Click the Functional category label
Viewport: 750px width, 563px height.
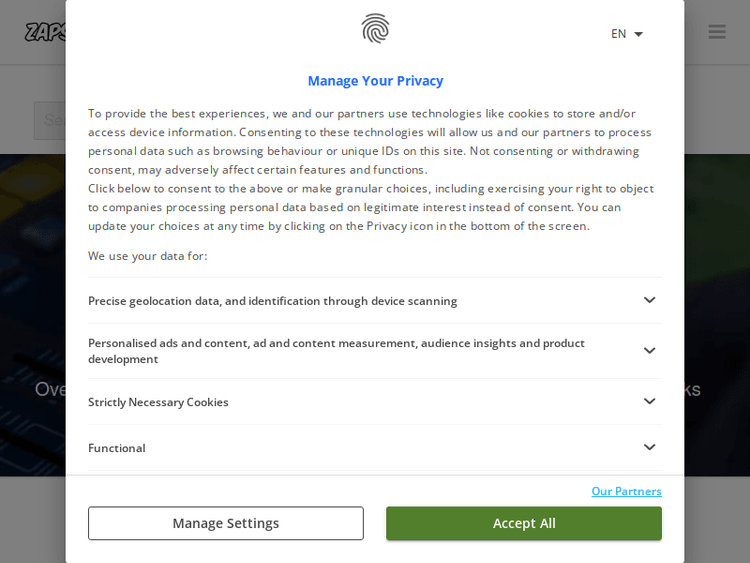[117, 448]
